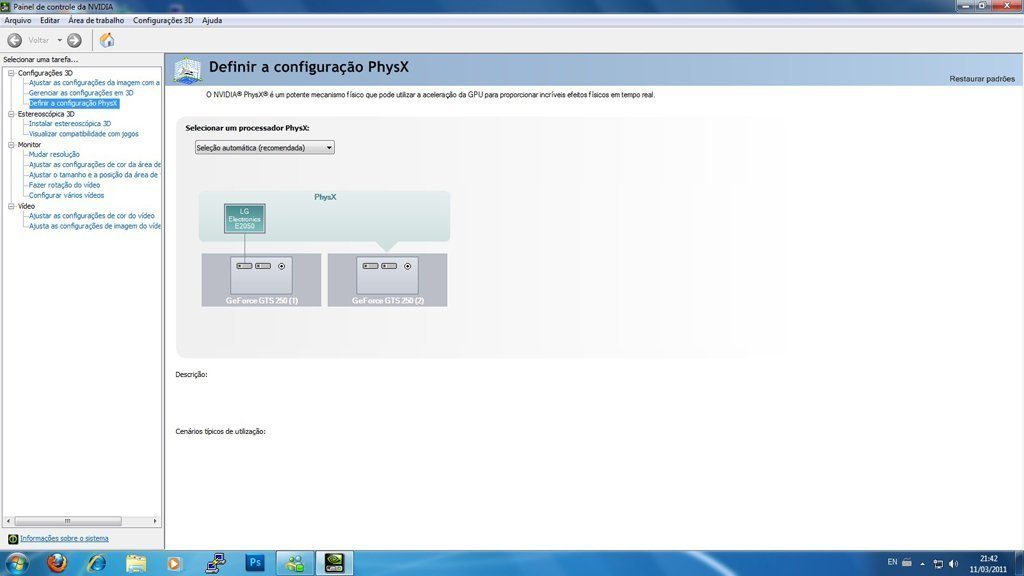1024x576 pixels.
Task: Click the Back (Voltar) arrow button
Action: pos(14,40)
